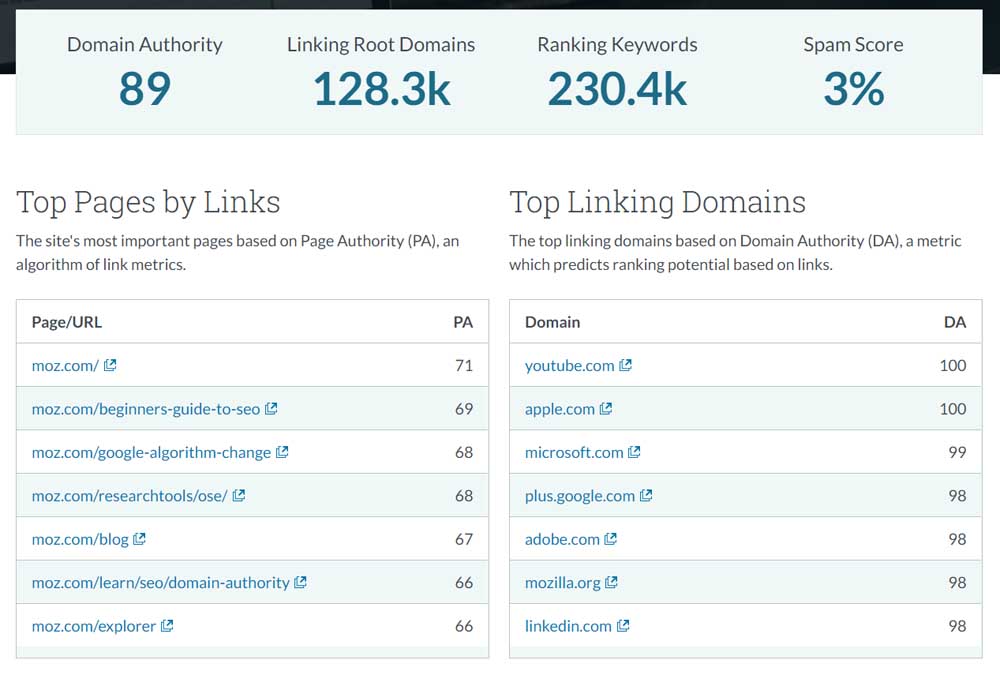1000x675 pixels.
Task: Click external icon beside beginners-guide-to-seo URL
Action: pyautogui.click(x=271, y=408)
